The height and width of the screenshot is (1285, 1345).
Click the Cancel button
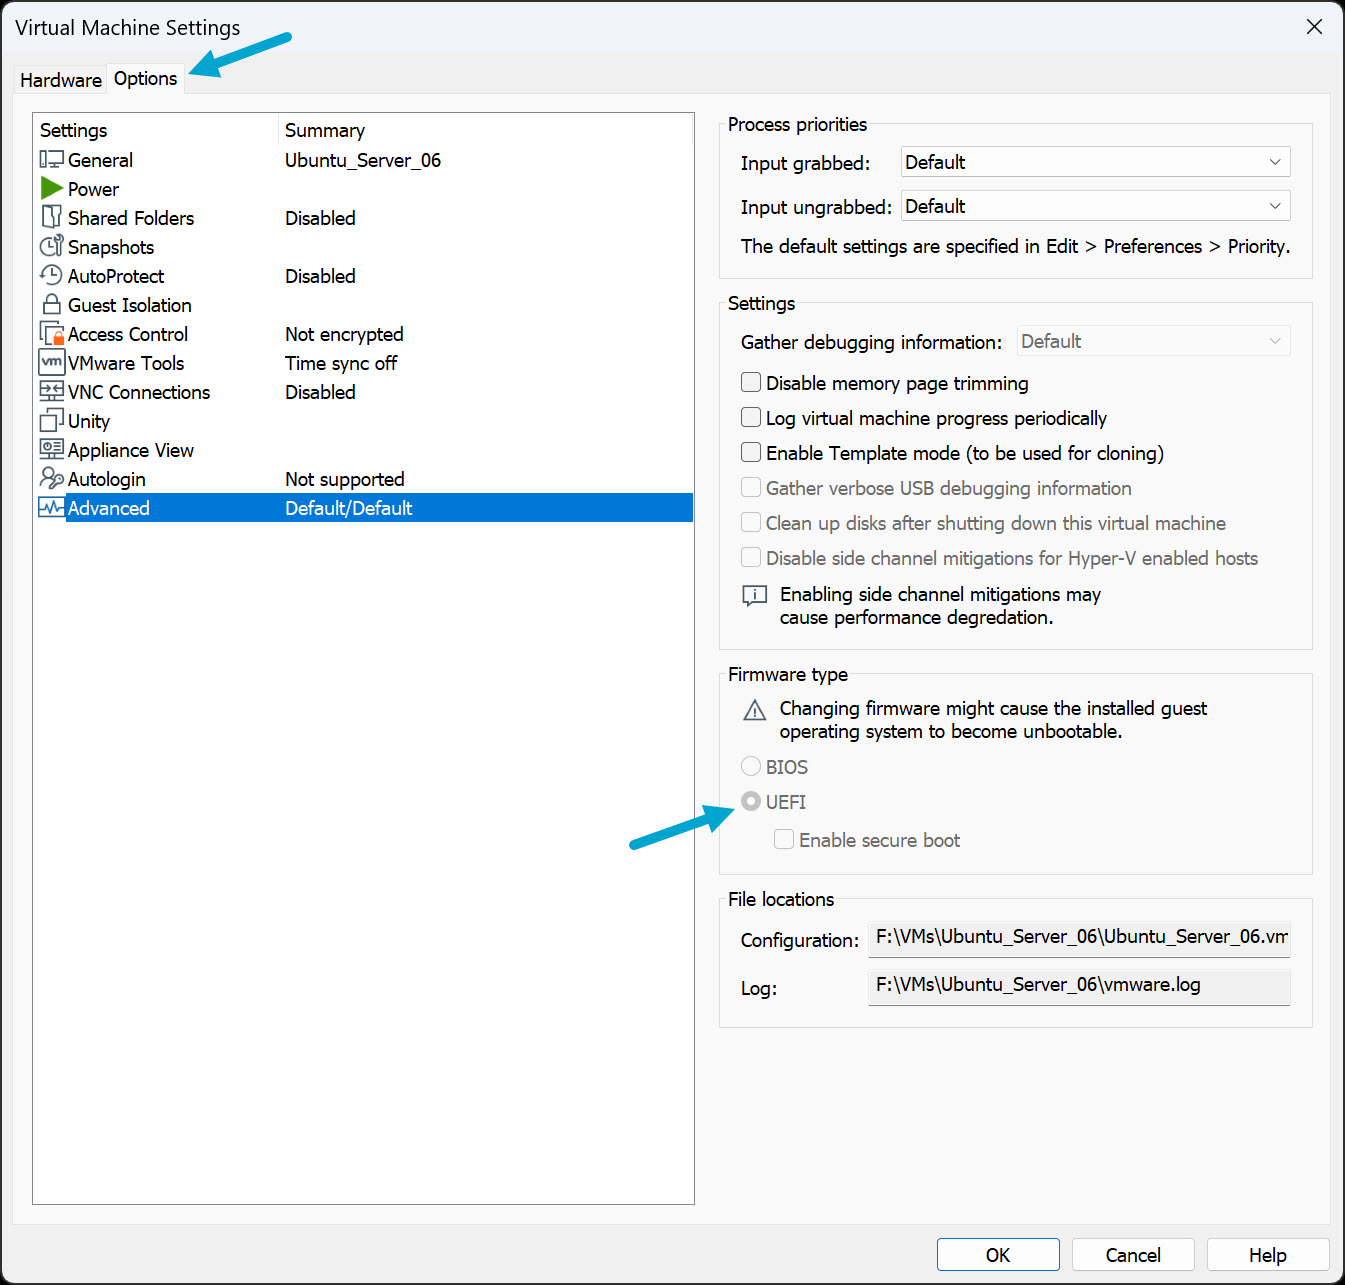point(1132,1255)
